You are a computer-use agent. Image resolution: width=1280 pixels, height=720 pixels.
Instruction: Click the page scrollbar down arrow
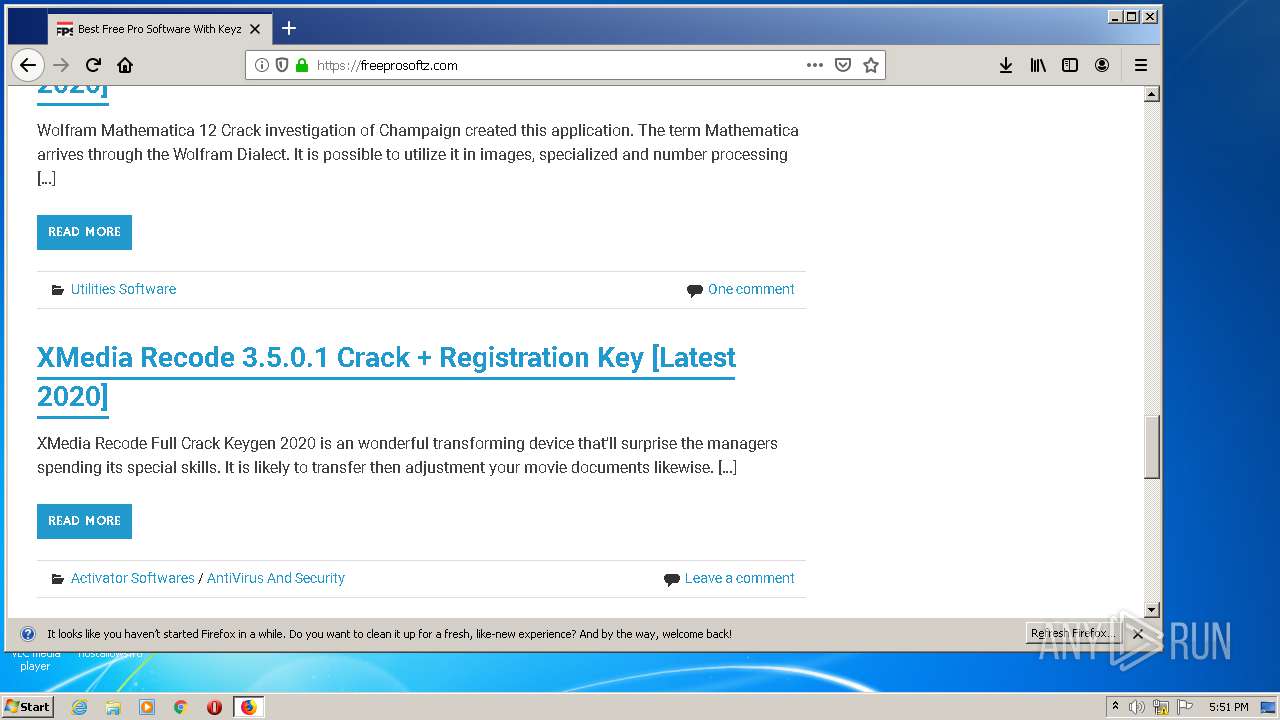(x=1152, y=609)
